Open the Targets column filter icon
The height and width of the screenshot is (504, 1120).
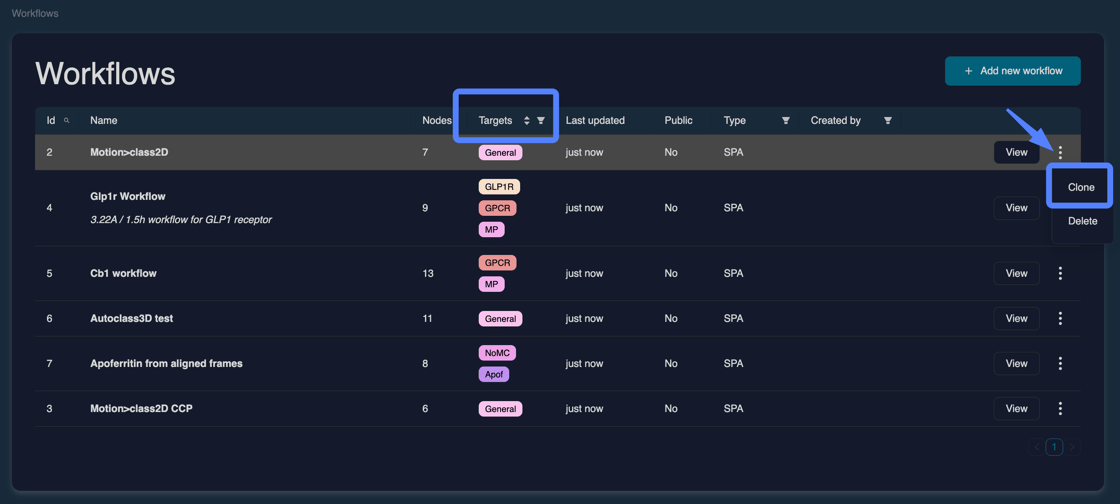(541, 121)
